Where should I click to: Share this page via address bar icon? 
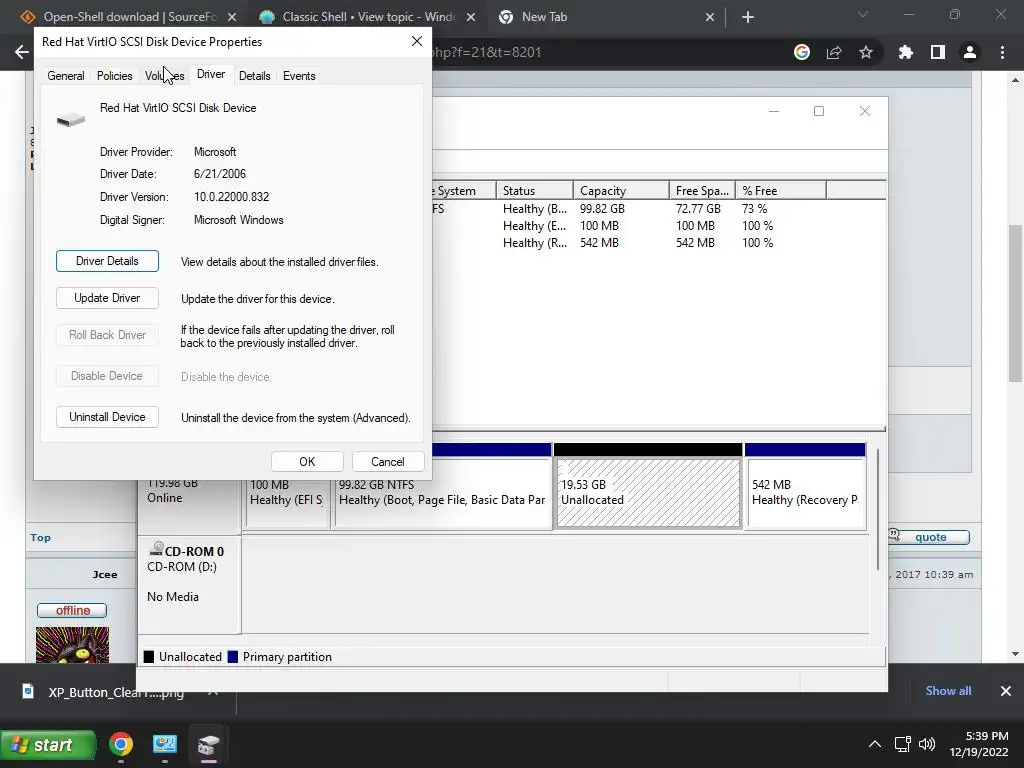tap(834, 52)
